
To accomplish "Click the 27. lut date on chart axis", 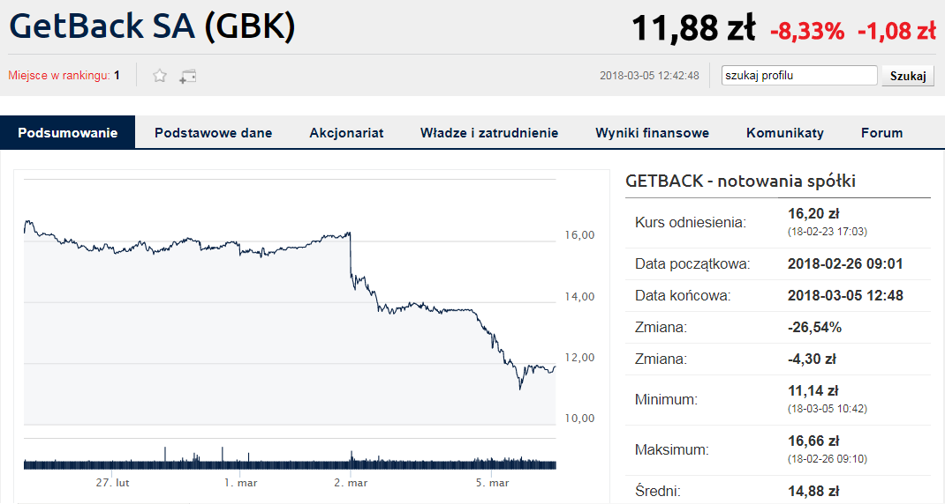I will [x=113, y=482].
